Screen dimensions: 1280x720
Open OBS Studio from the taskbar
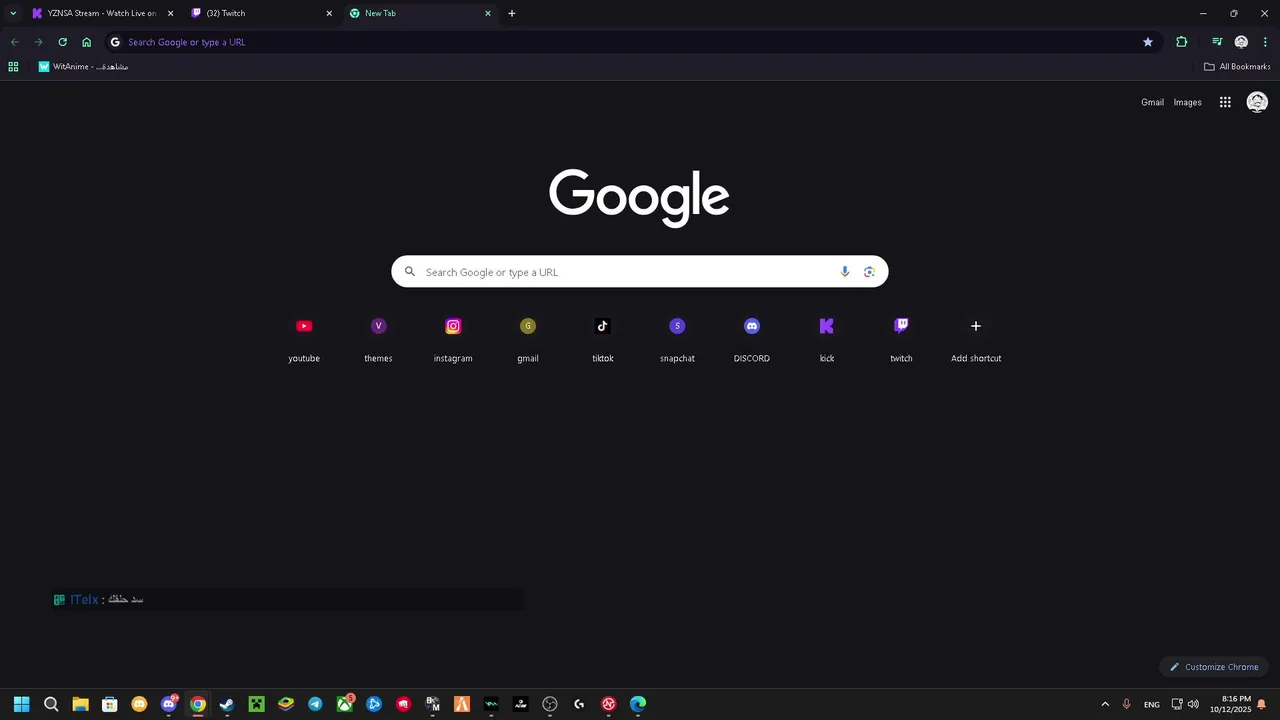(x=550, y=704)
